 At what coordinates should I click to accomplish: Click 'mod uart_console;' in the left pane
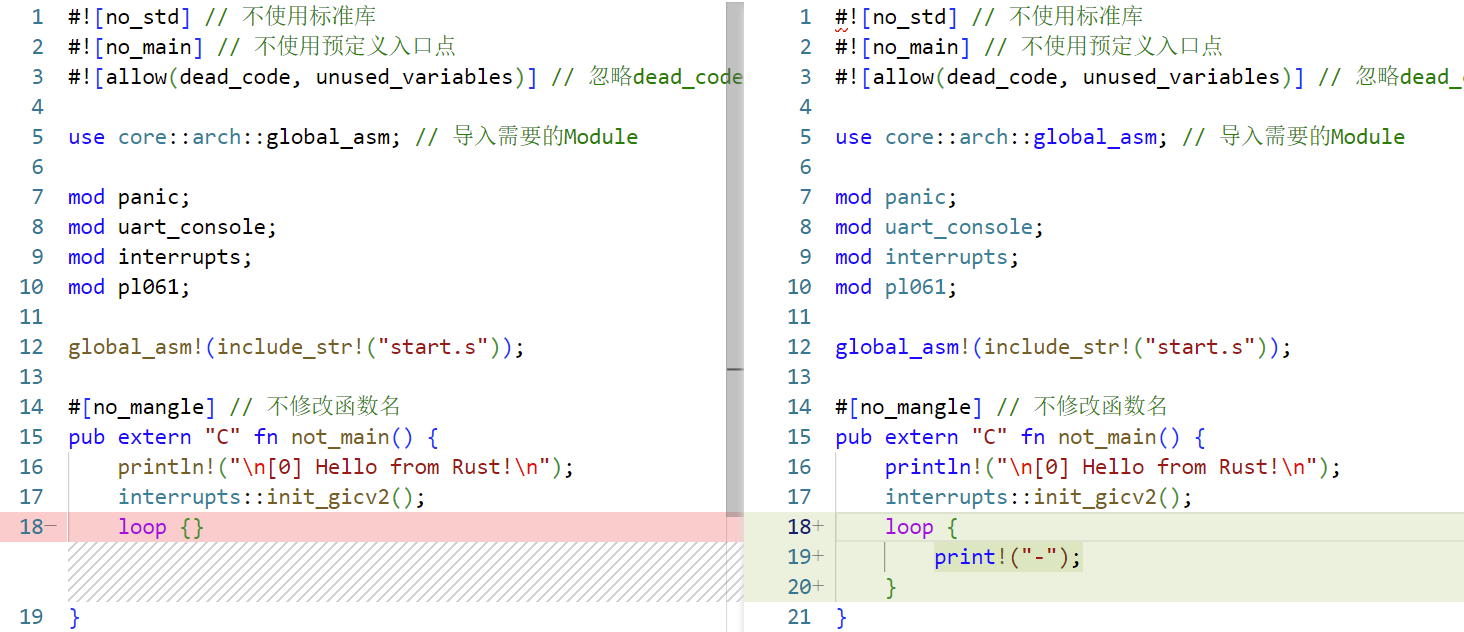point(172,227)
